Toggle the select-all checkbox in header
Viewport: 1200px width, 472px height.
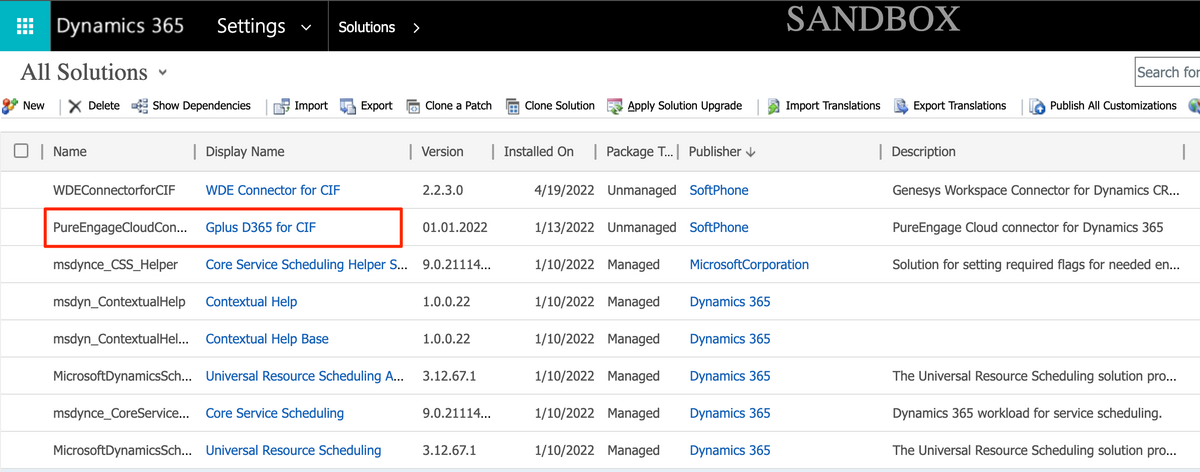[x=21, y=151]
